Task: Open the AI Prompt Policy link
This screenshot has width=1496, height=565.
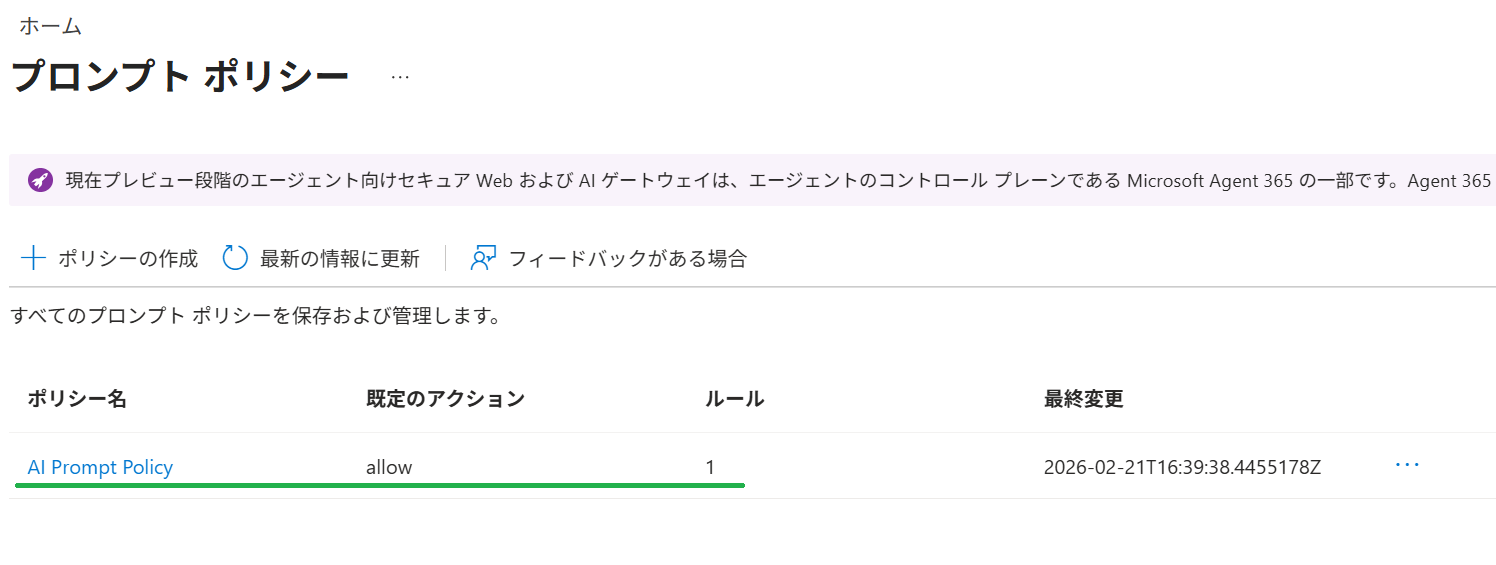Action: pos(100,467)
